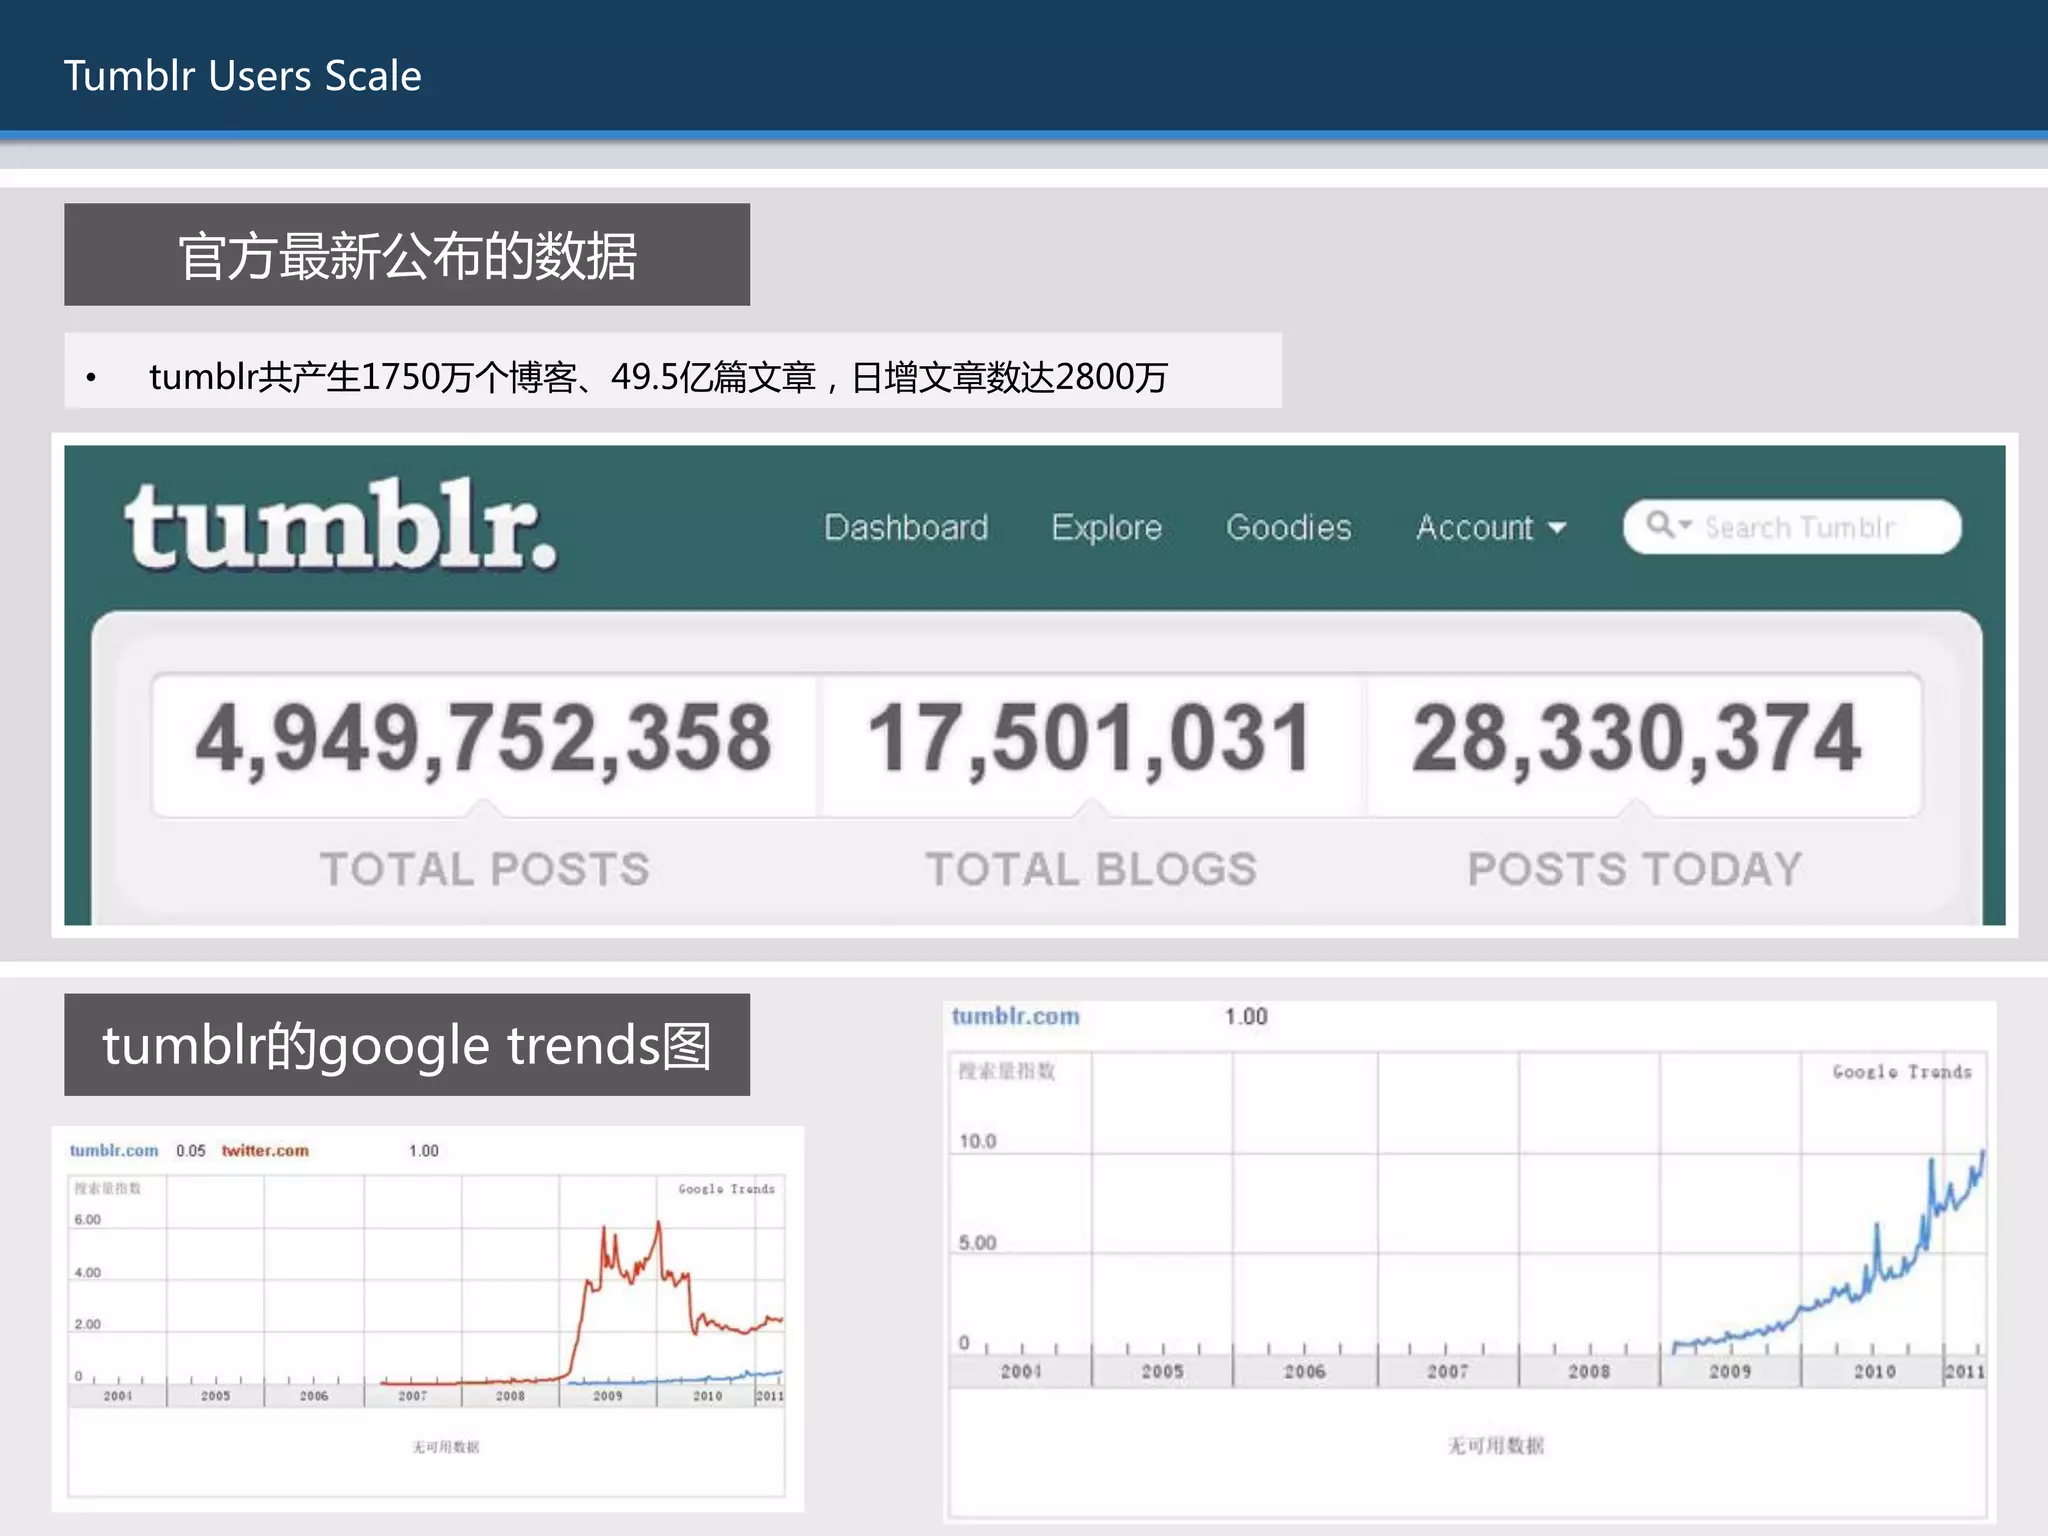Open the Explore menu item
This screenshot has width=2048, height=1536.
[1106, 527]
